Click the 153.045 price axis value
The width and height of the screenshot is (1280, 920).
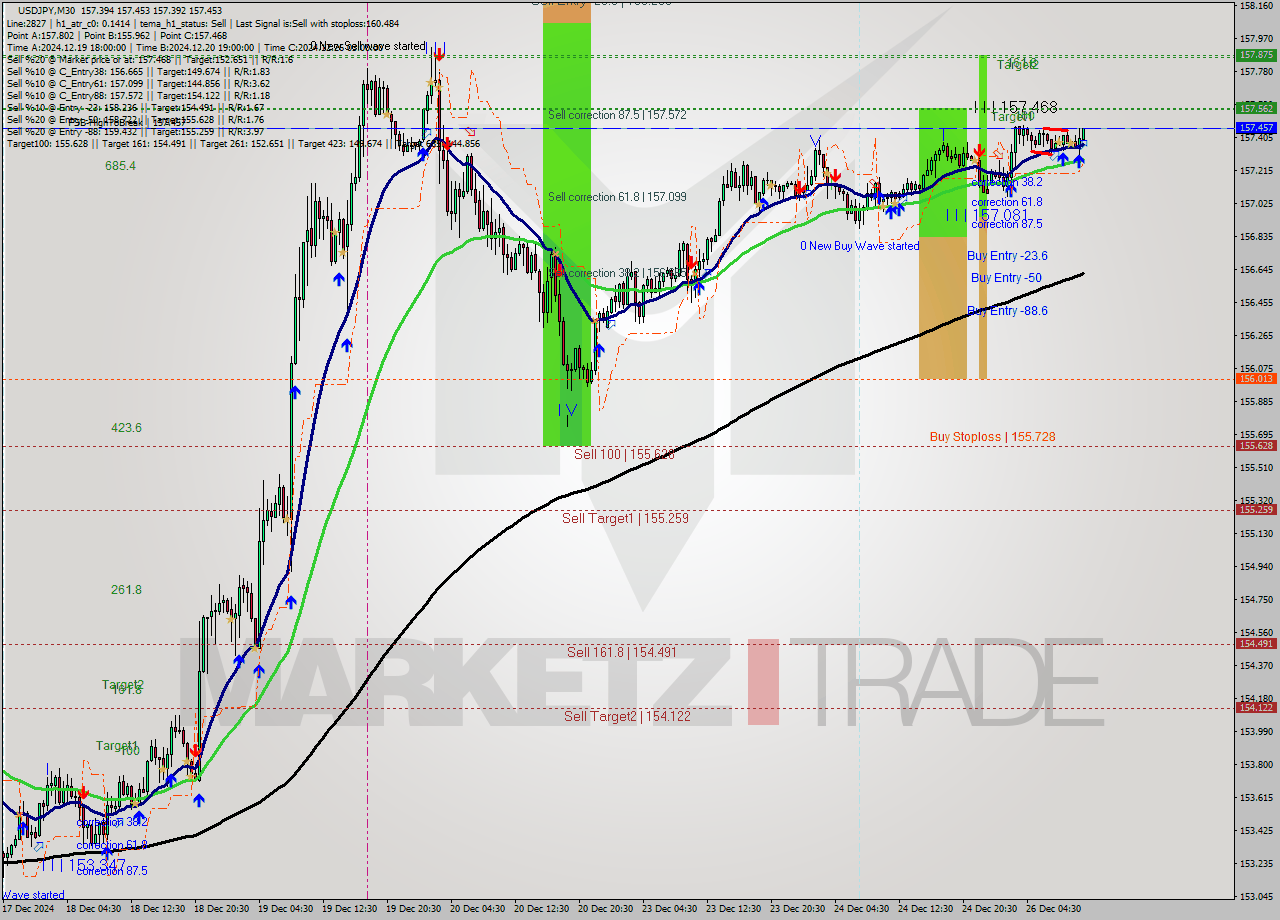pyautogui.click(x=1256, y=896)
